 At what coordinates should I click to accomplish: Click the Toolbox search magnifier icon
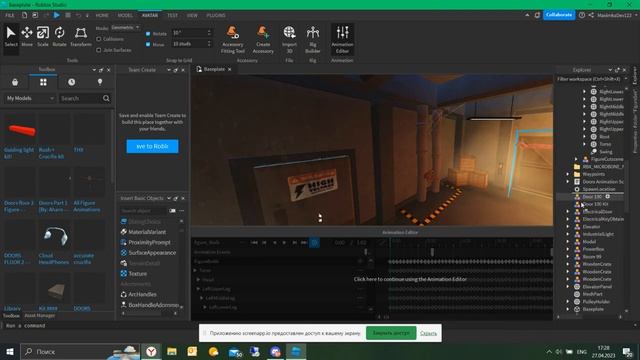point(106,98)
